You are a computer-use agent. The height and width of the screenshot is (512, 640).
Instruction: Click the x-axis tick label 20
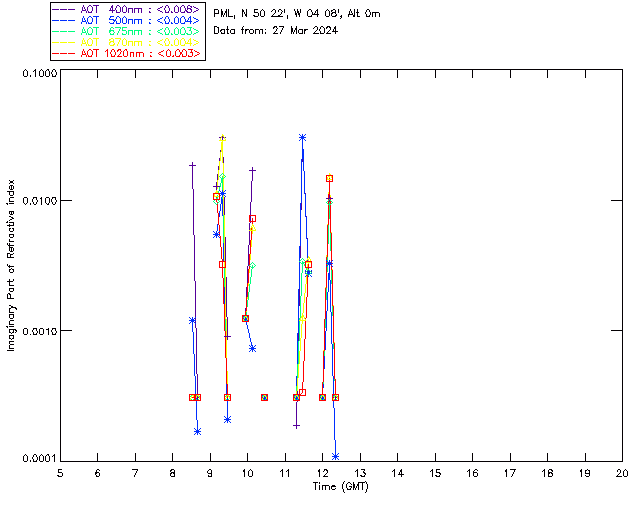622,473
